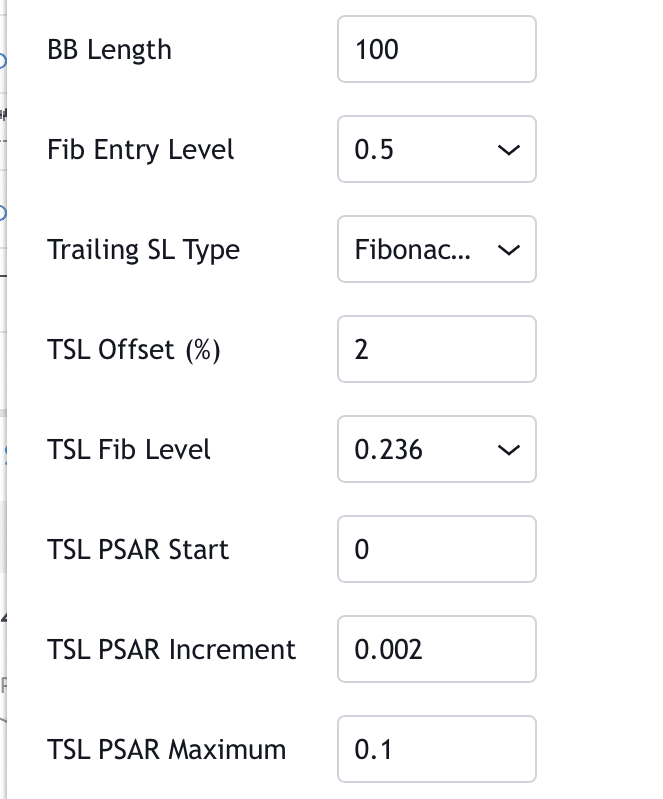The width and height of the screenshot is (663, 799).
Task: Click the TSL Offset (%) label
Action: click(134, 350)
